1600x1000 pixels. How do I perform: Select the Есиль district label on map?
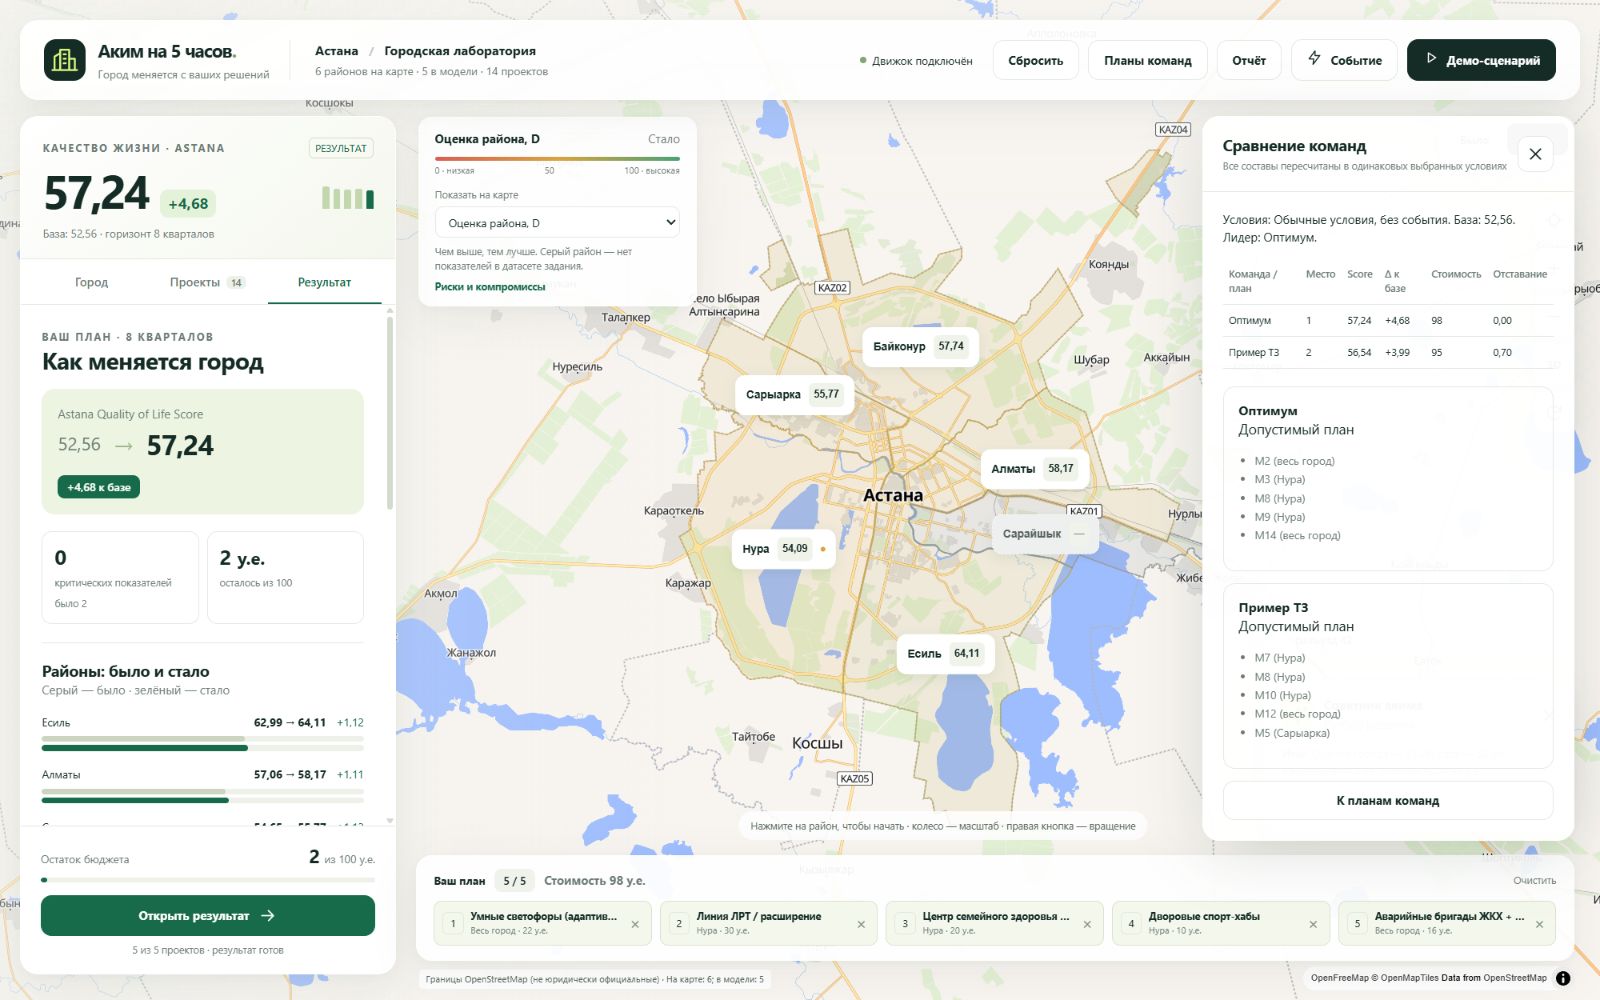[x=944, y=653]
